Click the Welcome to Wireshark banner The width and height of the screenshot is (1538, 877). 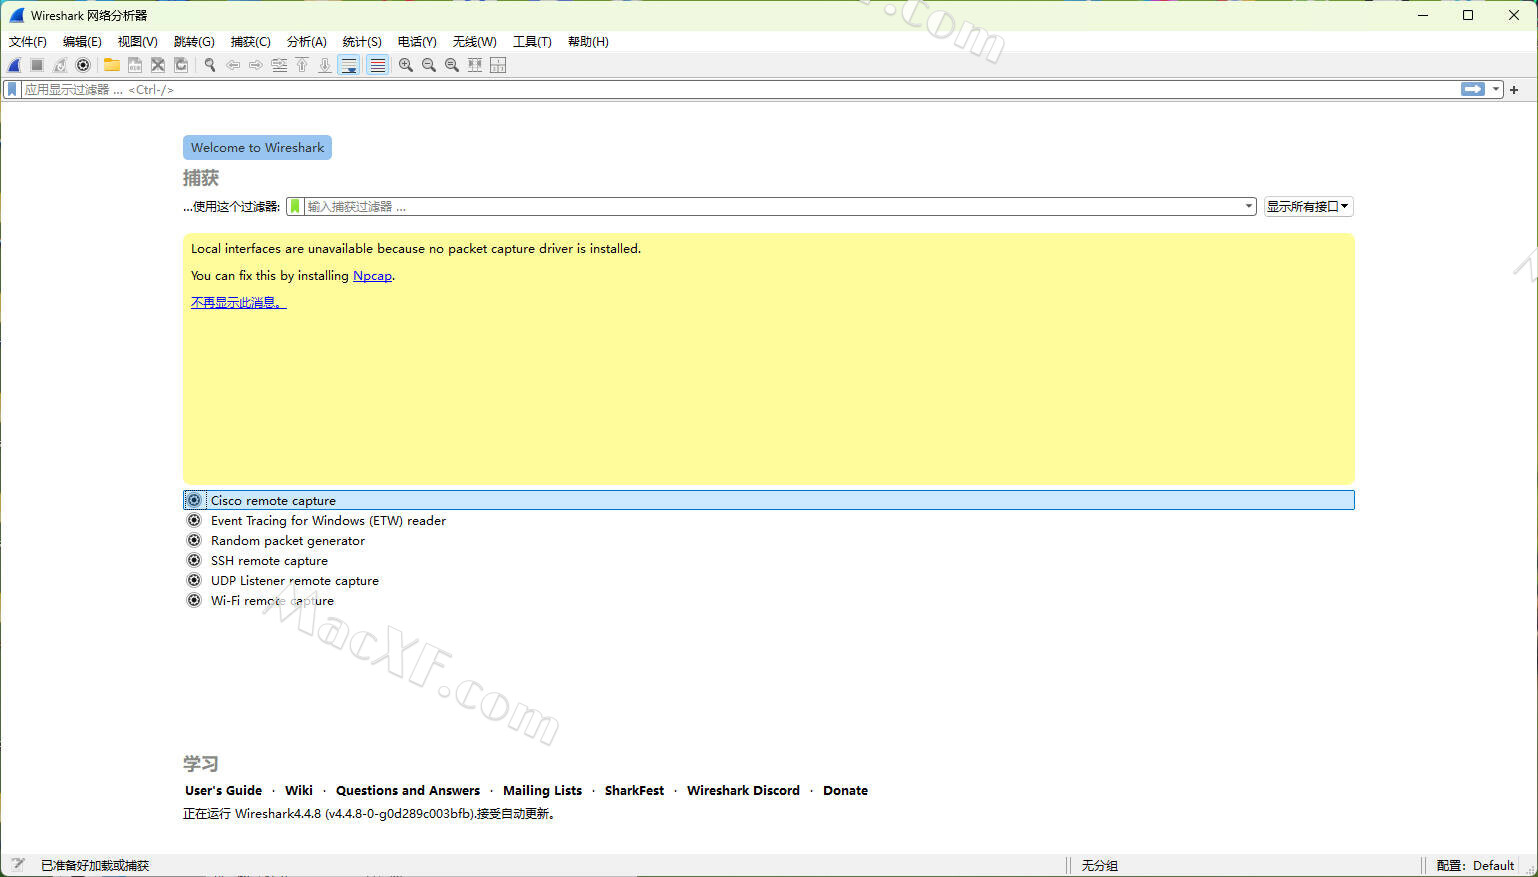(257, 147)
